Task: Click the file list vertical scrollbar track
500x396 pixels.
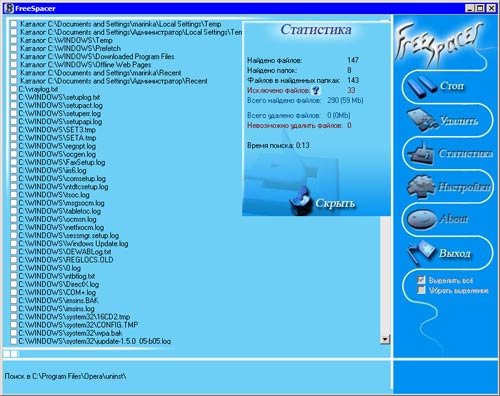Action: [385, 275]
